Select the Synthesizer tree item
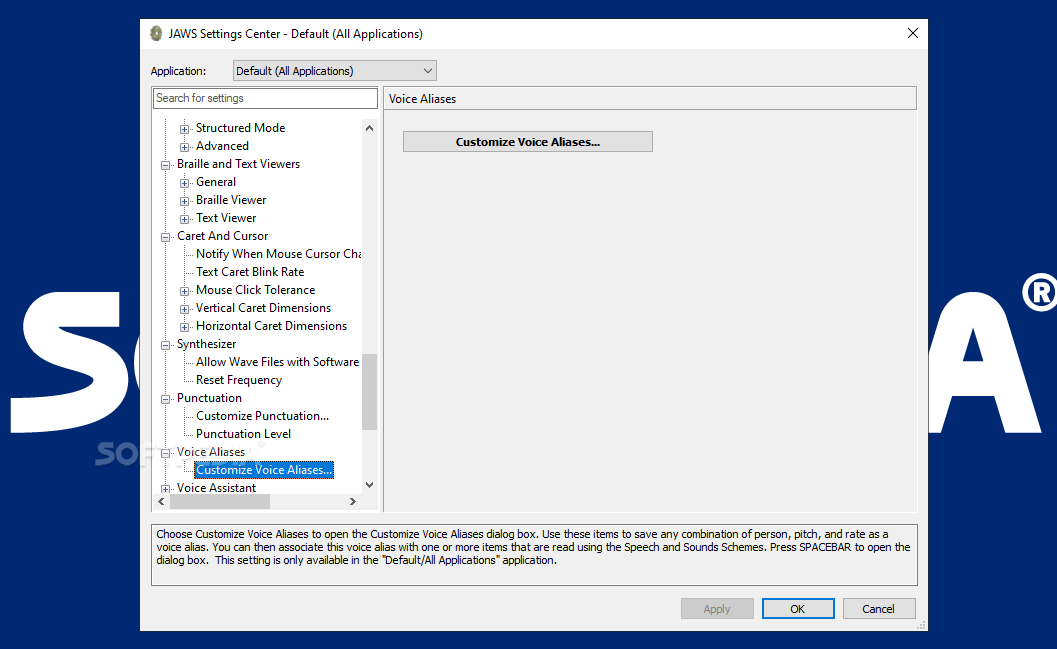Viewport: 1057px width, 649px height. 206,344
